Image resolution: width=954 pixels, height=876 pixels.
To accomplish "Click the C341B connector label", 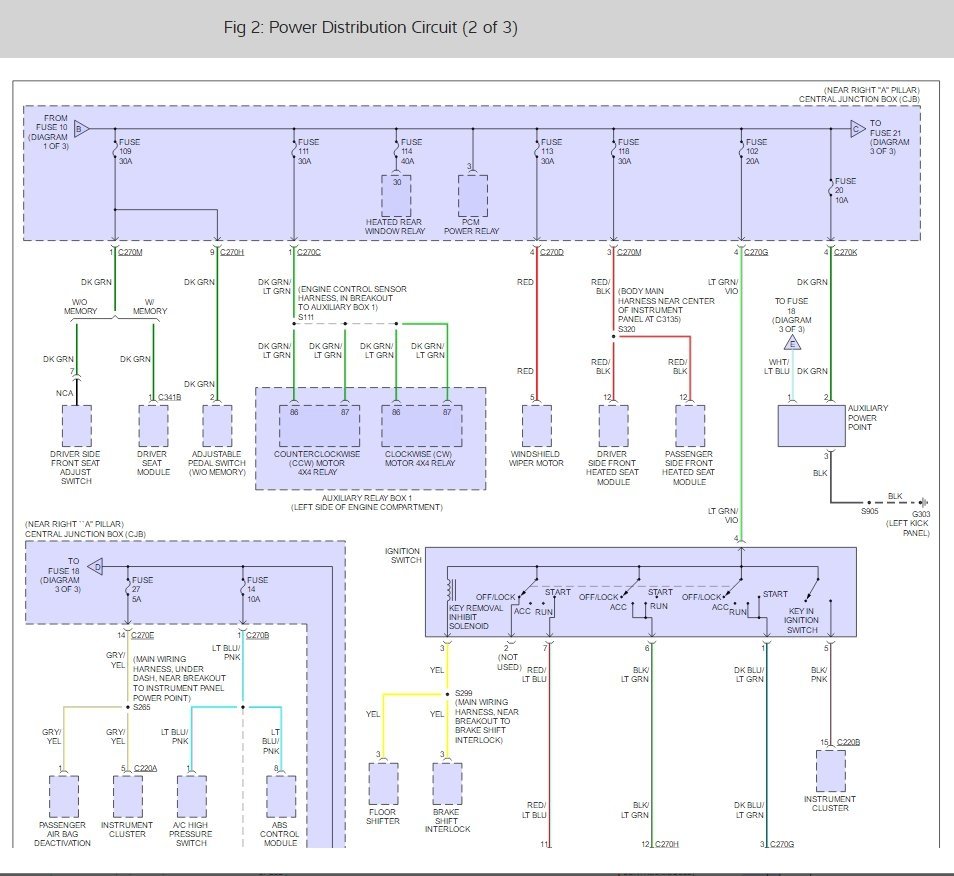I will tap(170, 397).
